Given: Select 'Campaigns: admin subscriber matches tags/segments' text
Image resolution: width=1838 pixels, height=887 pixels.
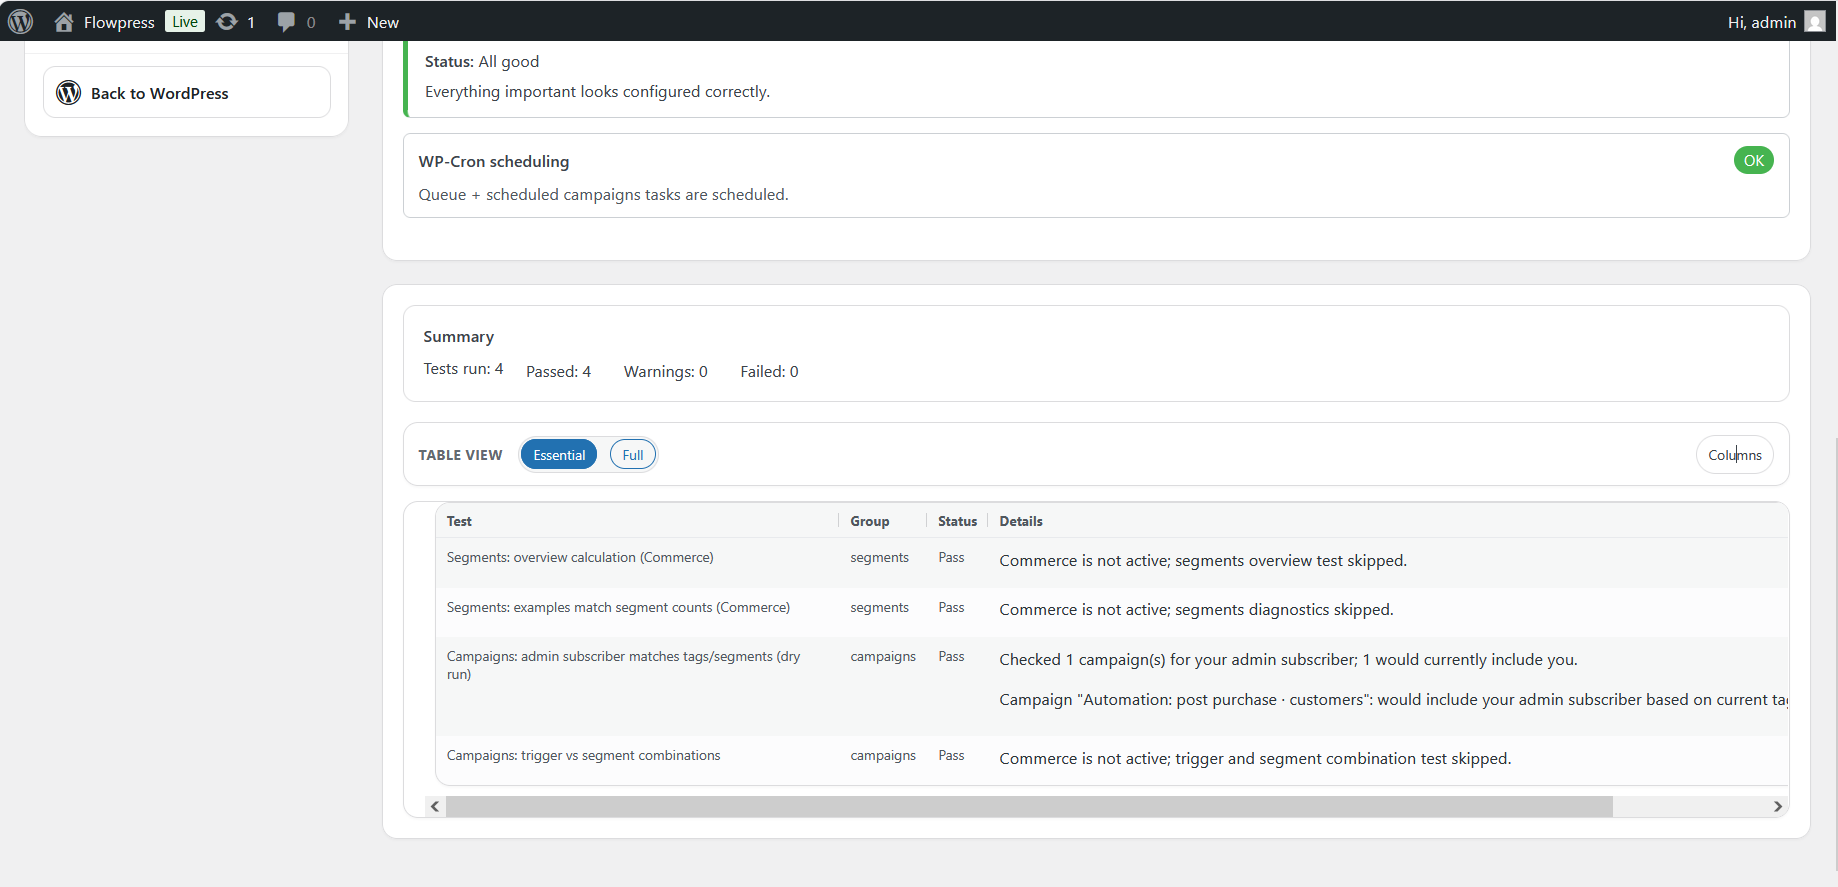Looking at the screenshot, I should (x=623, y=665).
